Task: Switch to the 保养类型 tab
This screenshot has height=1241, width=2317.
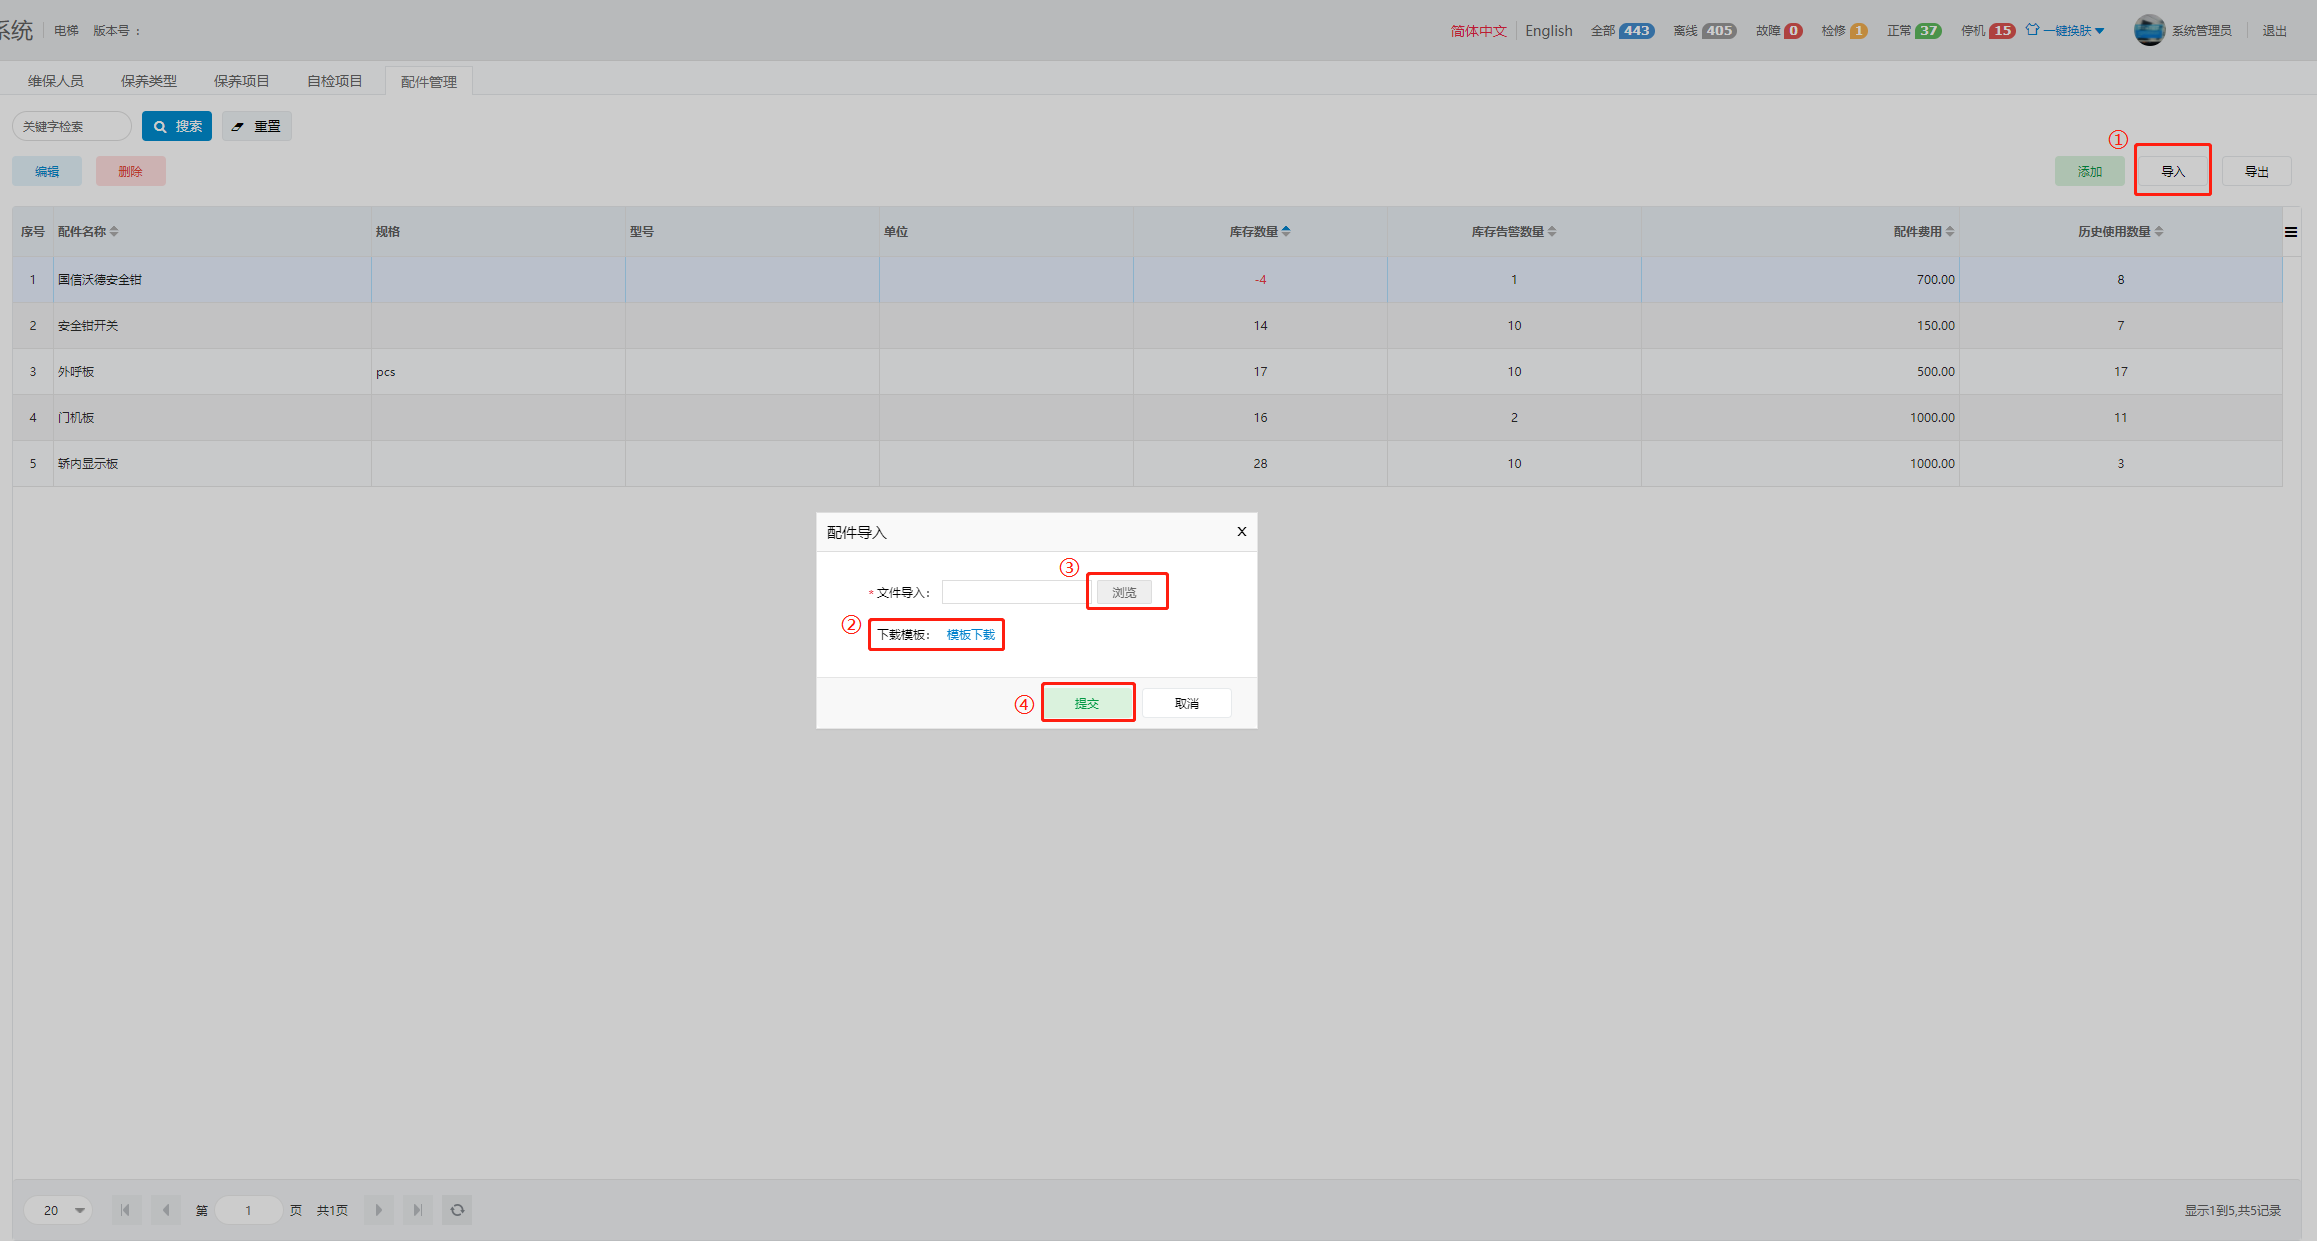Action: click(148, 81)
